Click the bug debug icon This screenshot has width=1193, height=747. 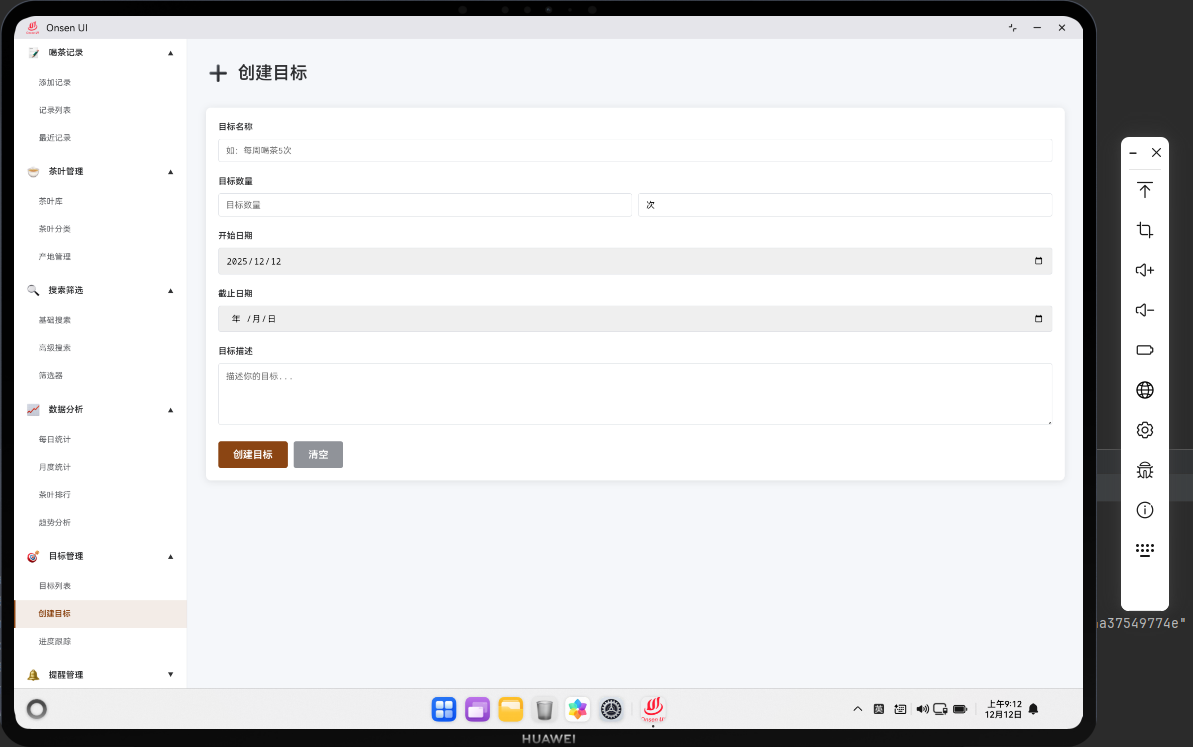click(1145, 470)
